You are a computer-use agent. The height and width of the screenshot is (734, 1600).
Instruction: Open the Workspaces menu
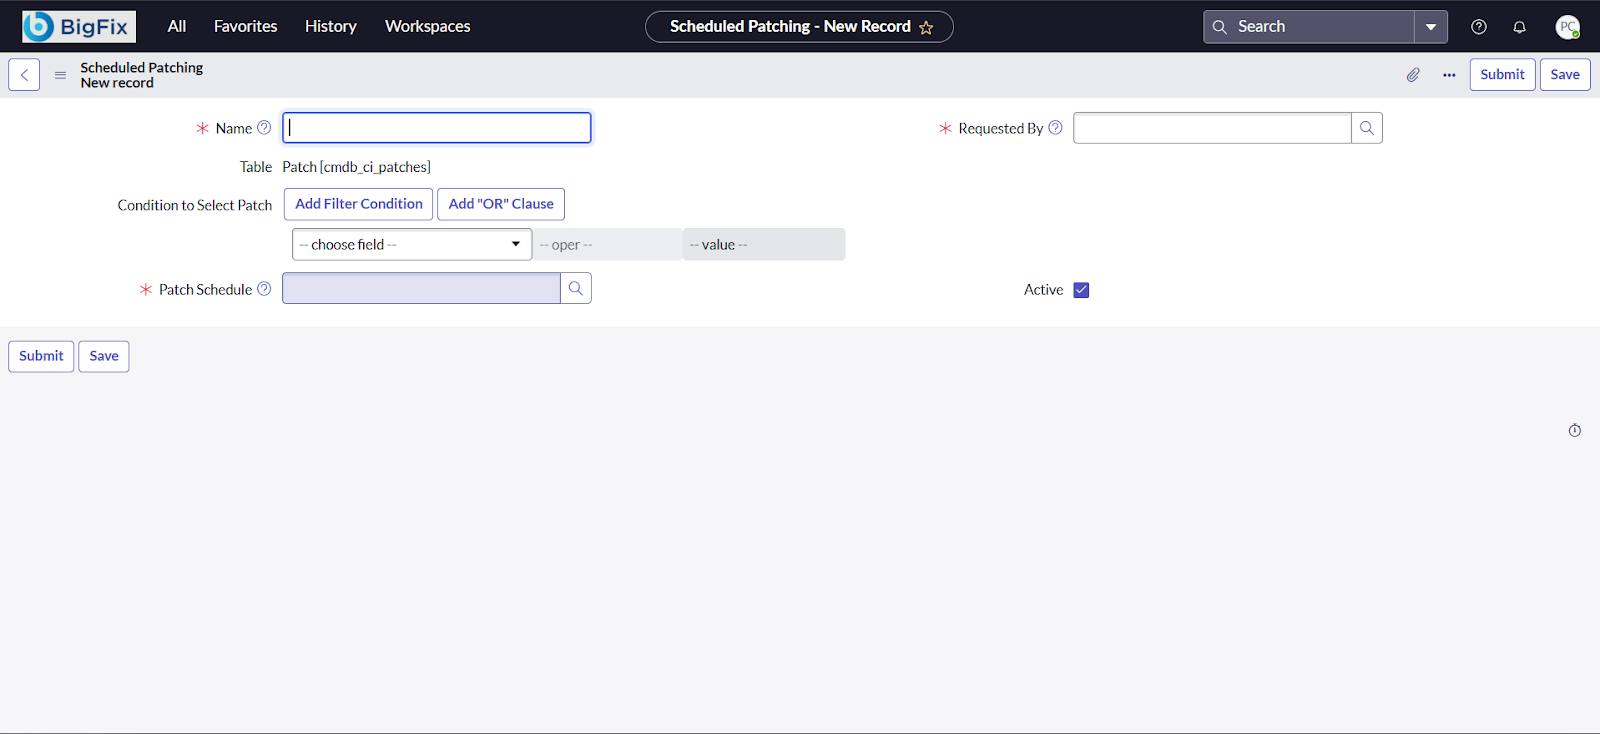(428, 27)
